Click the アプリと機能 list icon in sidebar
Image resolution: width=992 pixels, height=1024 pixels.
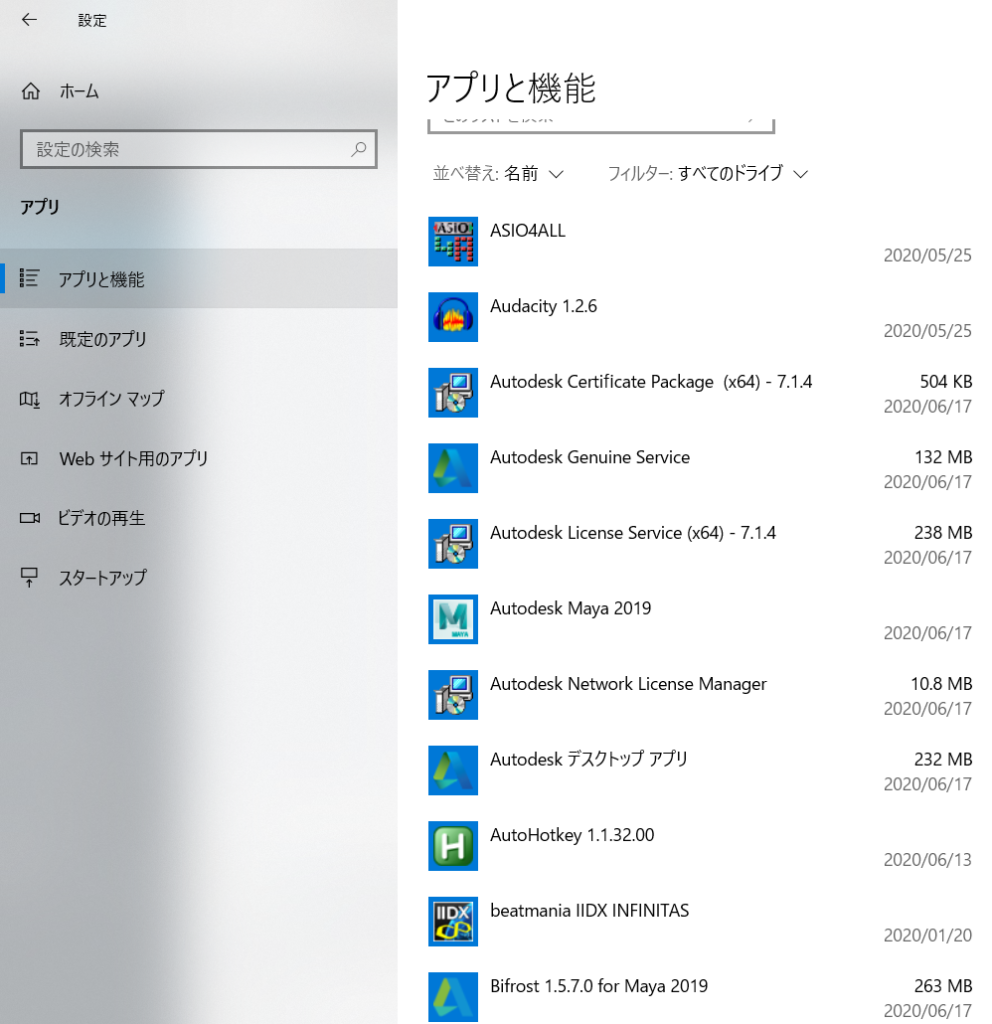point(29,278)
